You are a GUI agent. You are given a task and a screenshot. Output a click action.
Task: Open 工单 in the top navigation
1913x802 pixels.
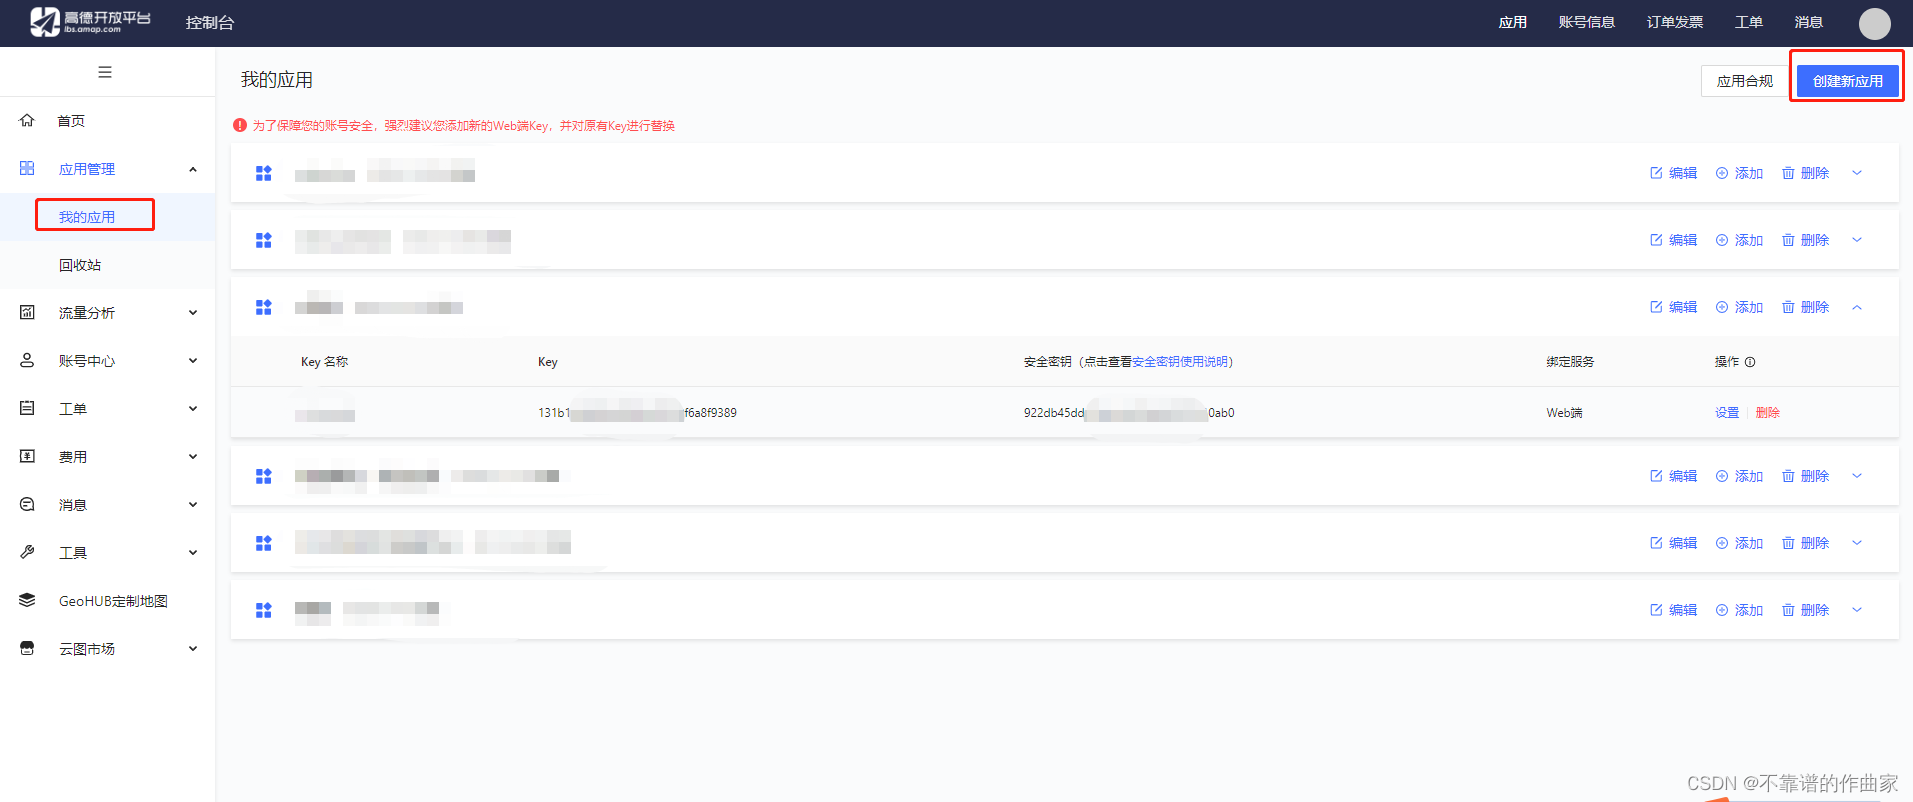(x=1748, y=22)
